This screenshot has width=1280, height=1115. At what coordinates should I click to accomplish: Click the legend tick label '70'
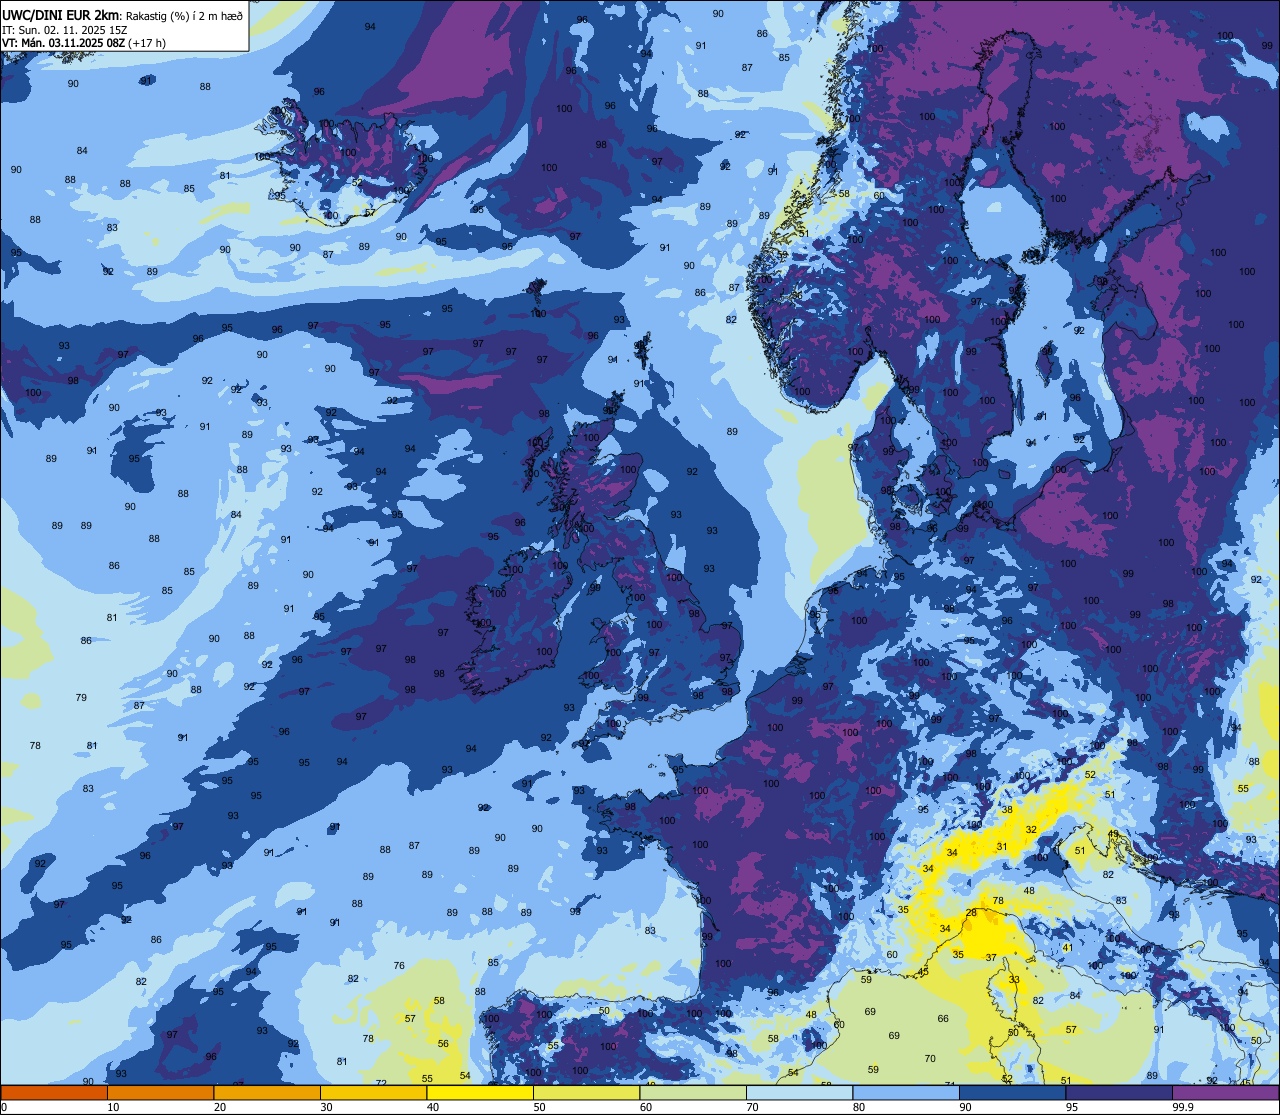(x=753, y=1107)
